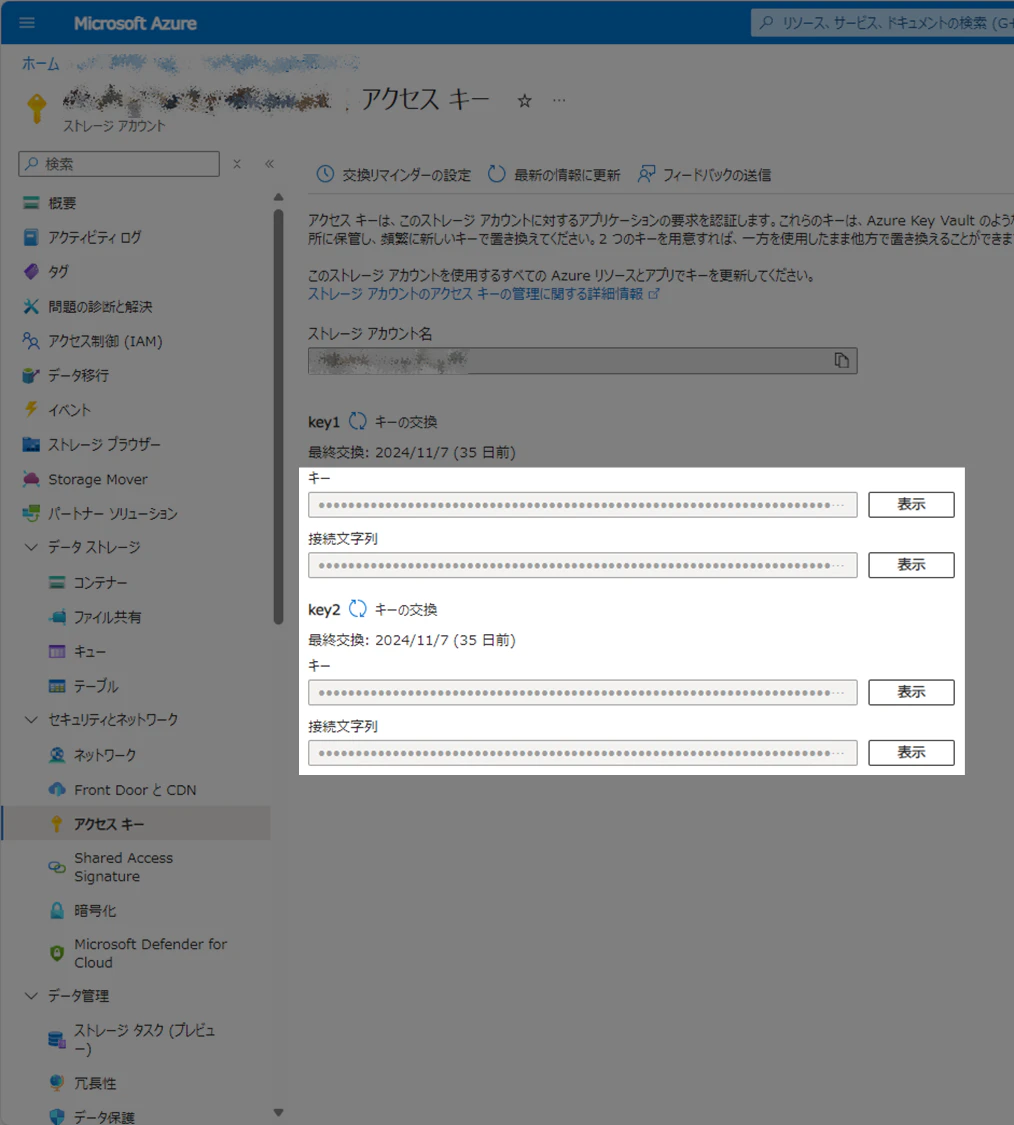1014x1125 pixels.
Task: Open the access key management details link
Action: click(x=484, y=294)
